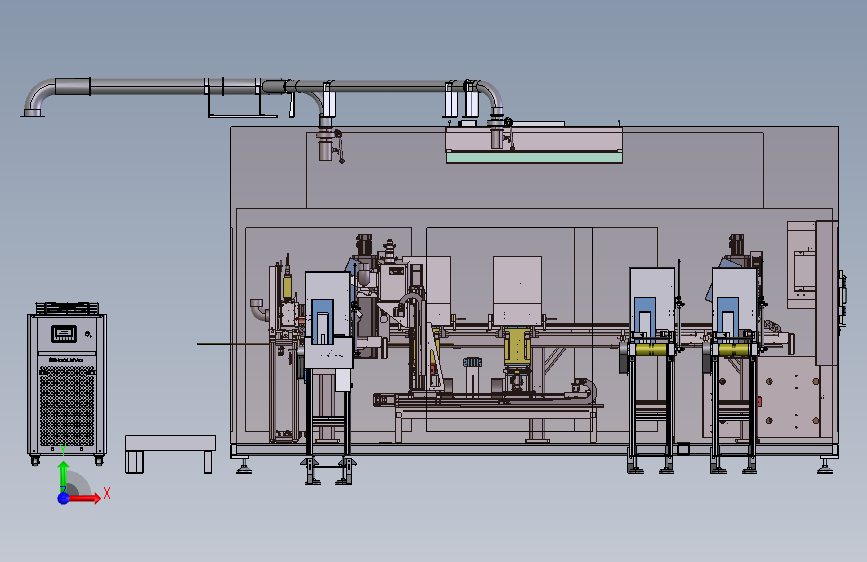
Task: Select the servo motor atop the right station
Action: click(736, 244)
